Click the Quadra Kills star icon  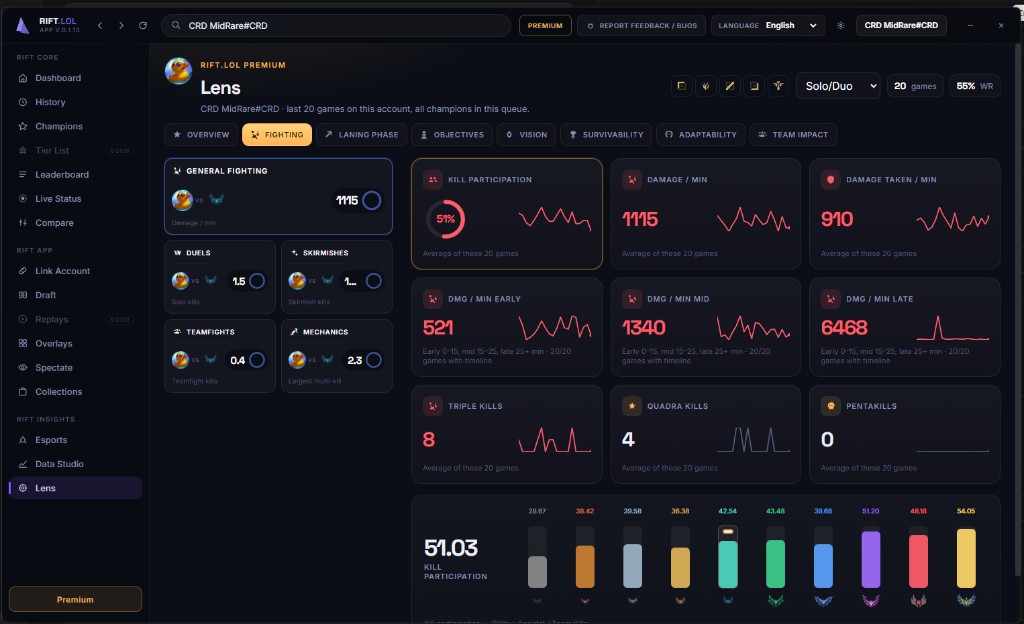[x=632, y=406]
